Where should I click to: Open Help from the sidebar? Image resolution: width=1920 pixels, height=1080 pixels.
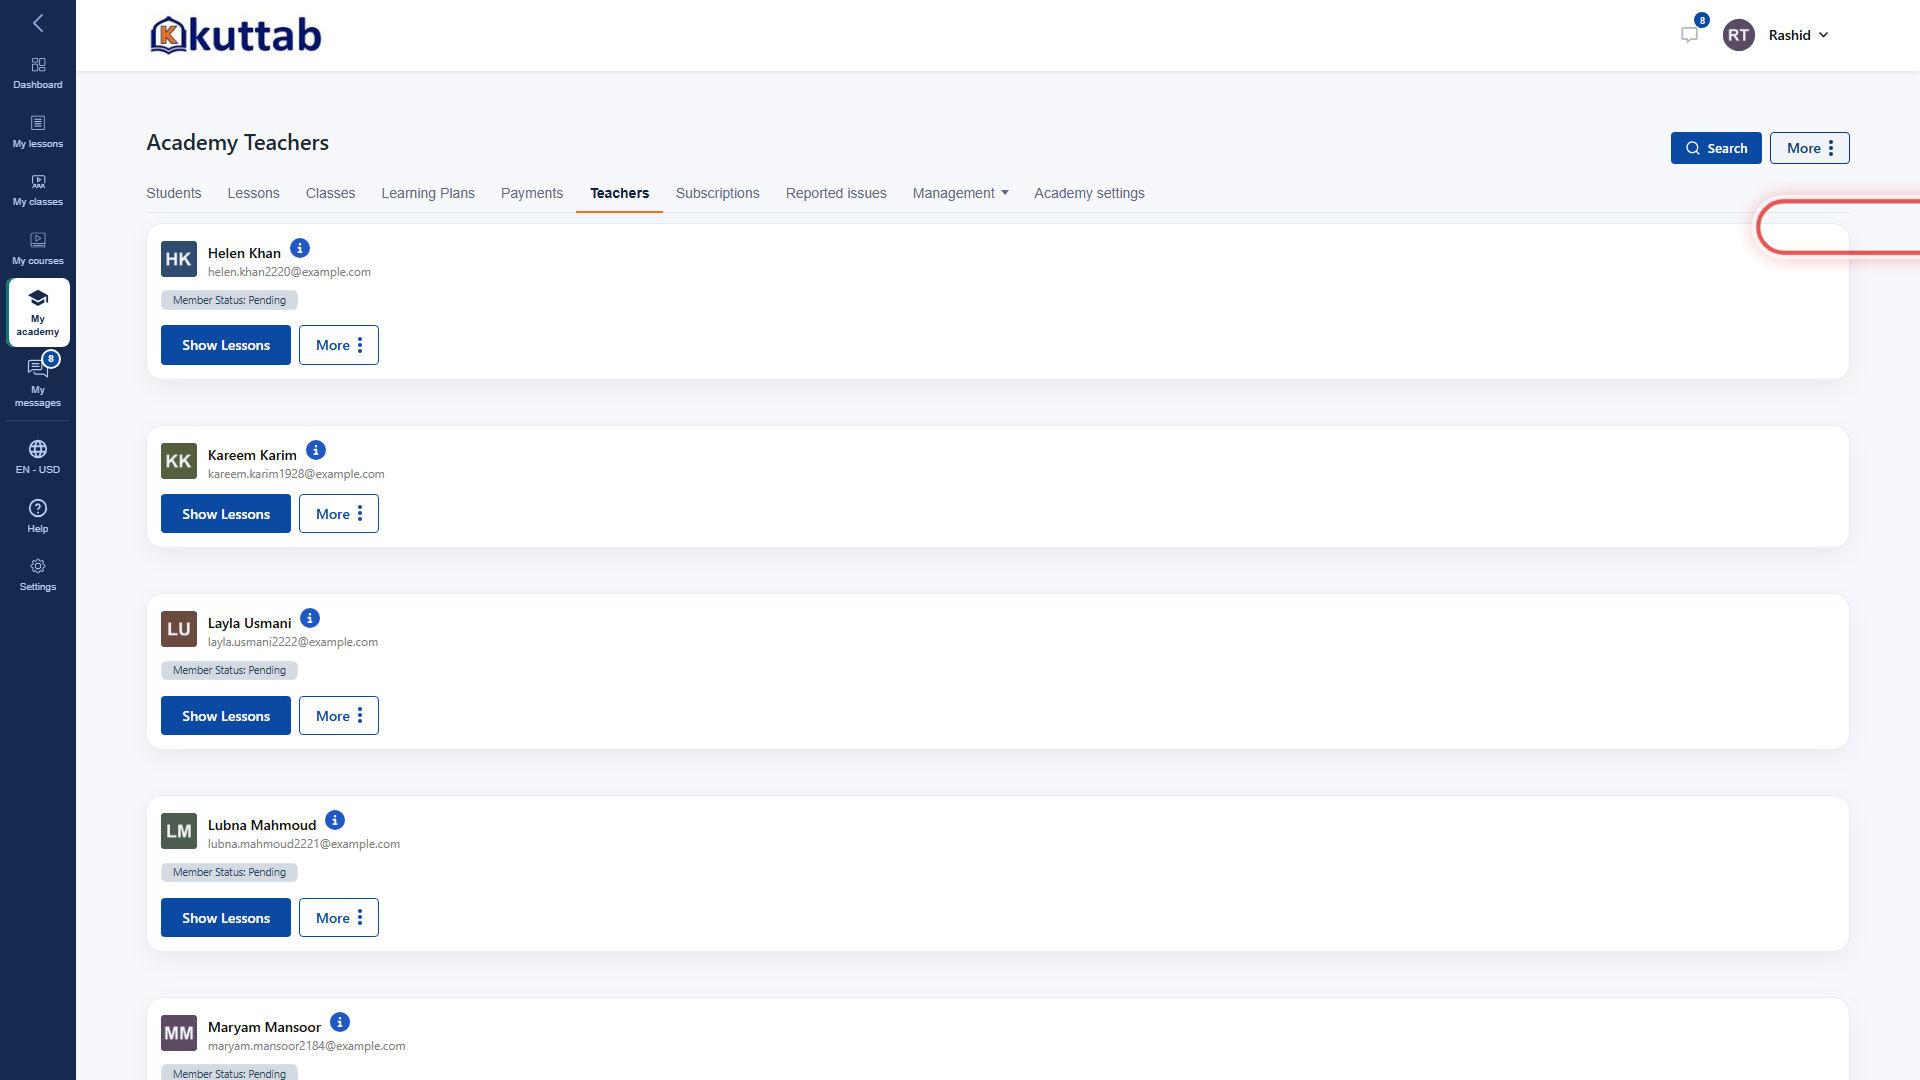coord(38,516)
